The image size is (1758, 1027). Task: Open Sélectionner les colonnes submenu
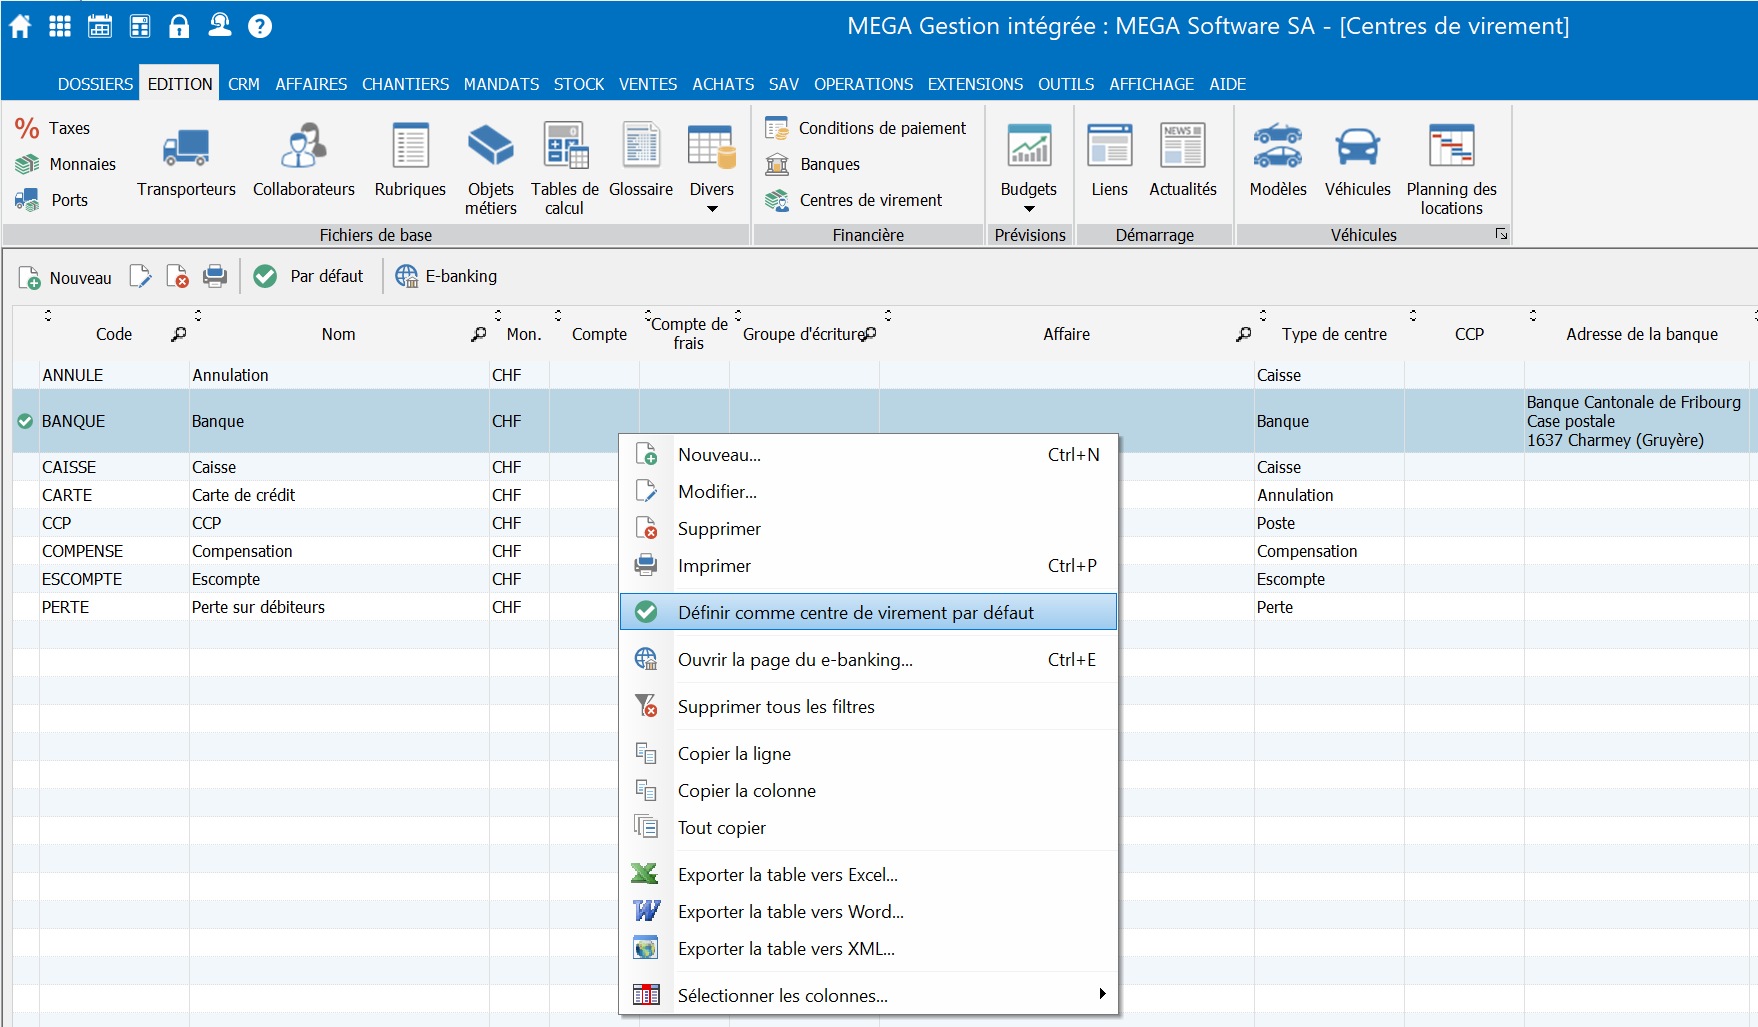pyautogui.click(x=868, y=995)
